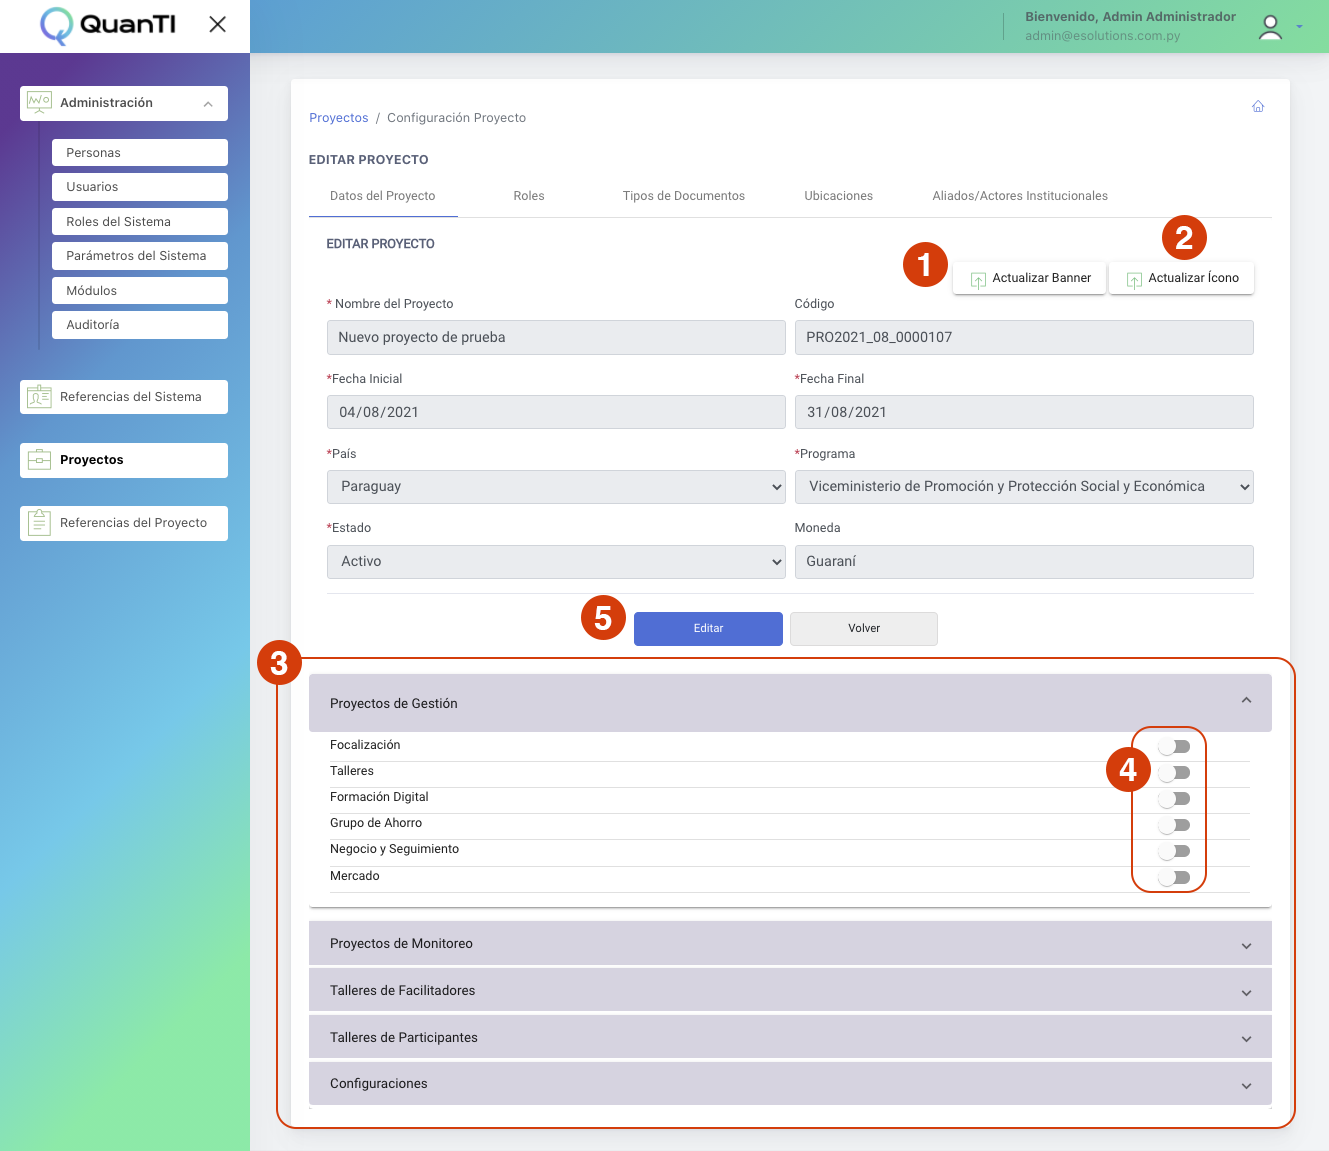Expand the Talleres de Facilitadores section
Image resolution: width=1329 pixels, height=1151 pixels.
point(790,990)
